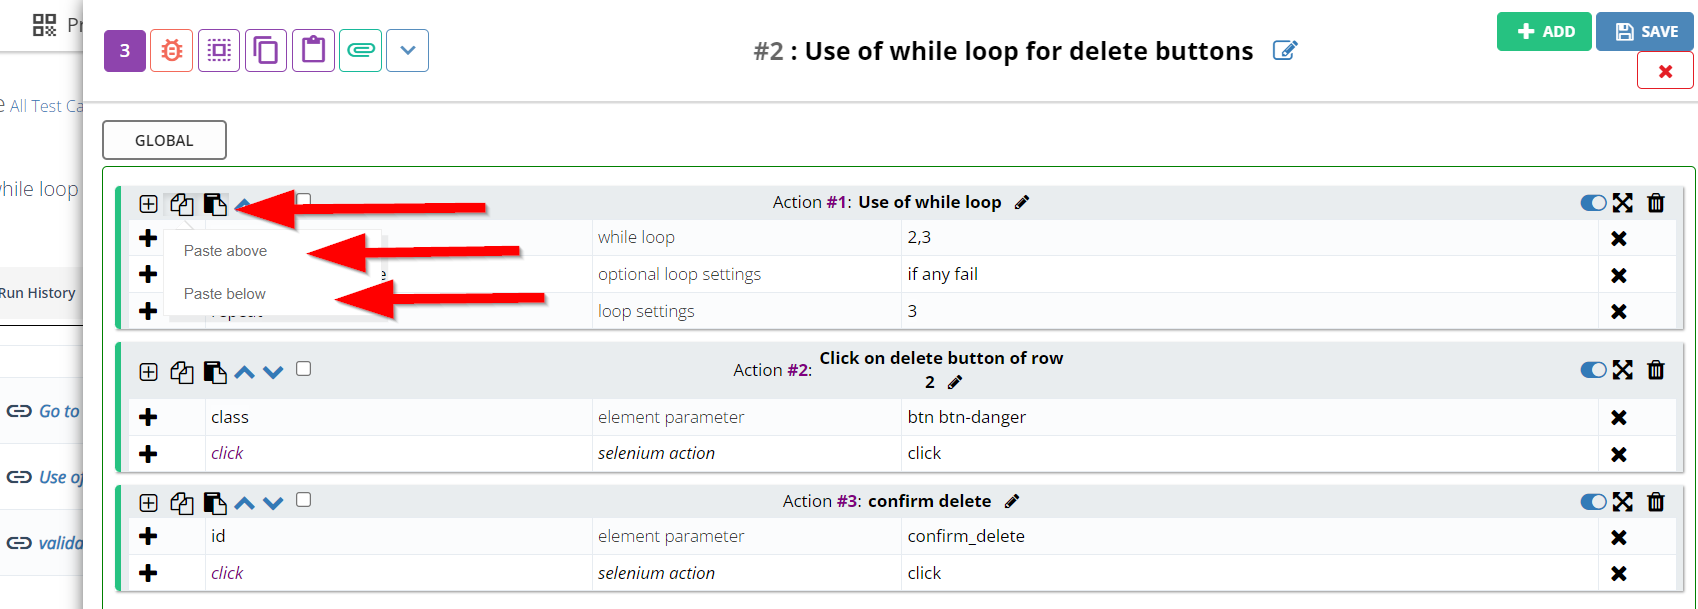The height and width of the screenshot is (609, 1698).
Task: Move Action #3 up with arrow
Action: pyautogui.click(x=244, y=503)
